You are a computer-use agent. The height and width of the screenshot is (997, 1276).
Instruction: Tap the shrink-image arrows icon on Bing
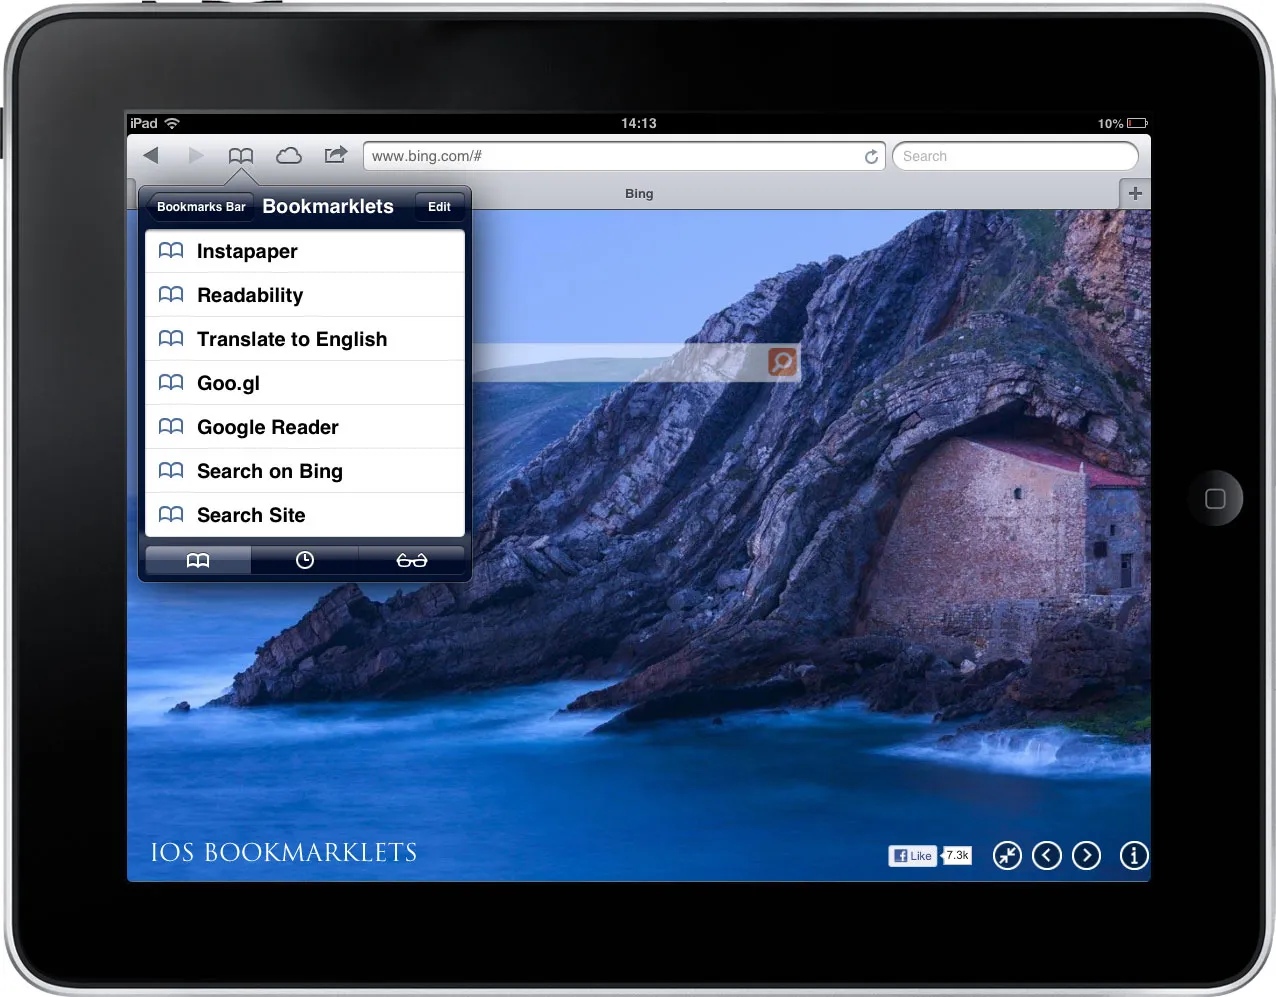pos(1007,855)
